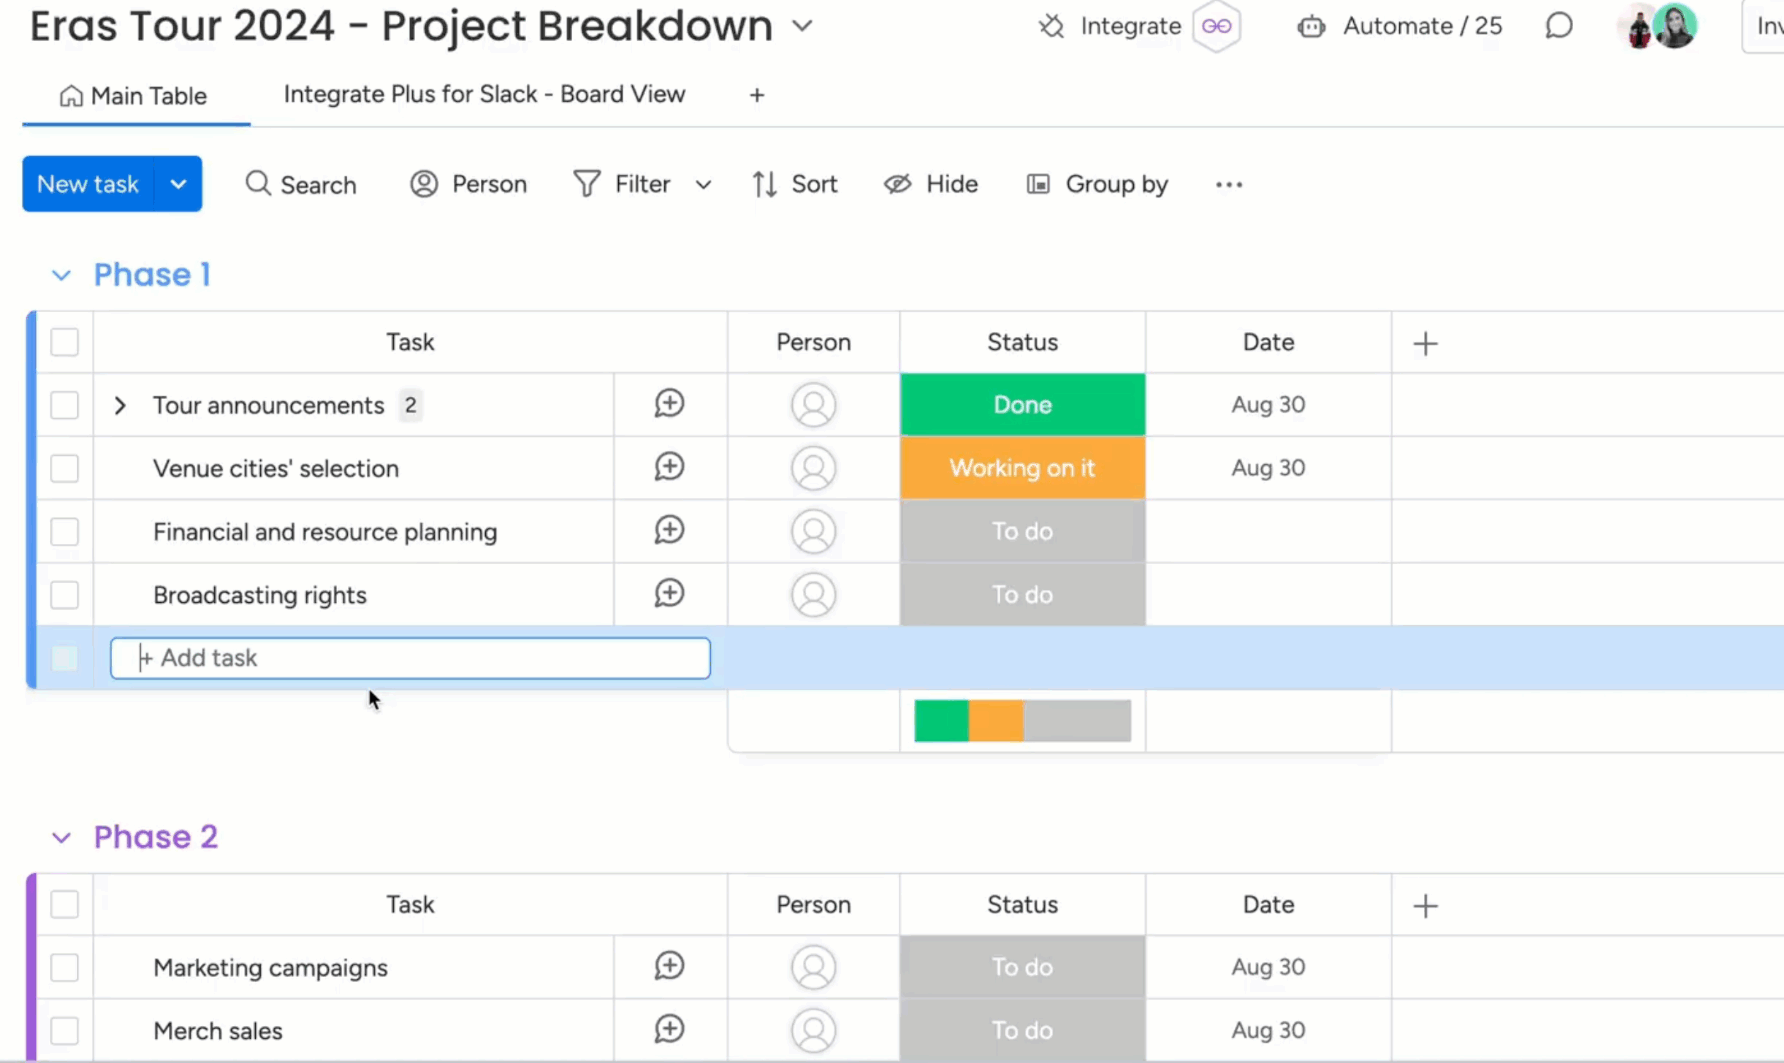The width and height of the screenshot is (1784, 1063).
Task: Add a new board view
Action: point(757,95)
